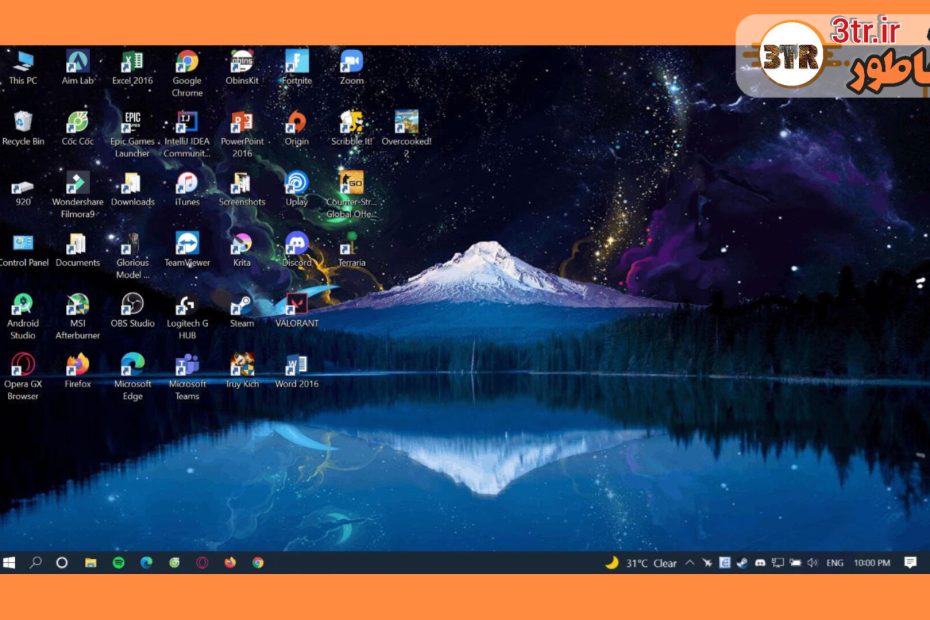Select the Counter-Strike Global Offensive shortcut
The height and width of the screenshot is (620, 930).
(351, 183)
